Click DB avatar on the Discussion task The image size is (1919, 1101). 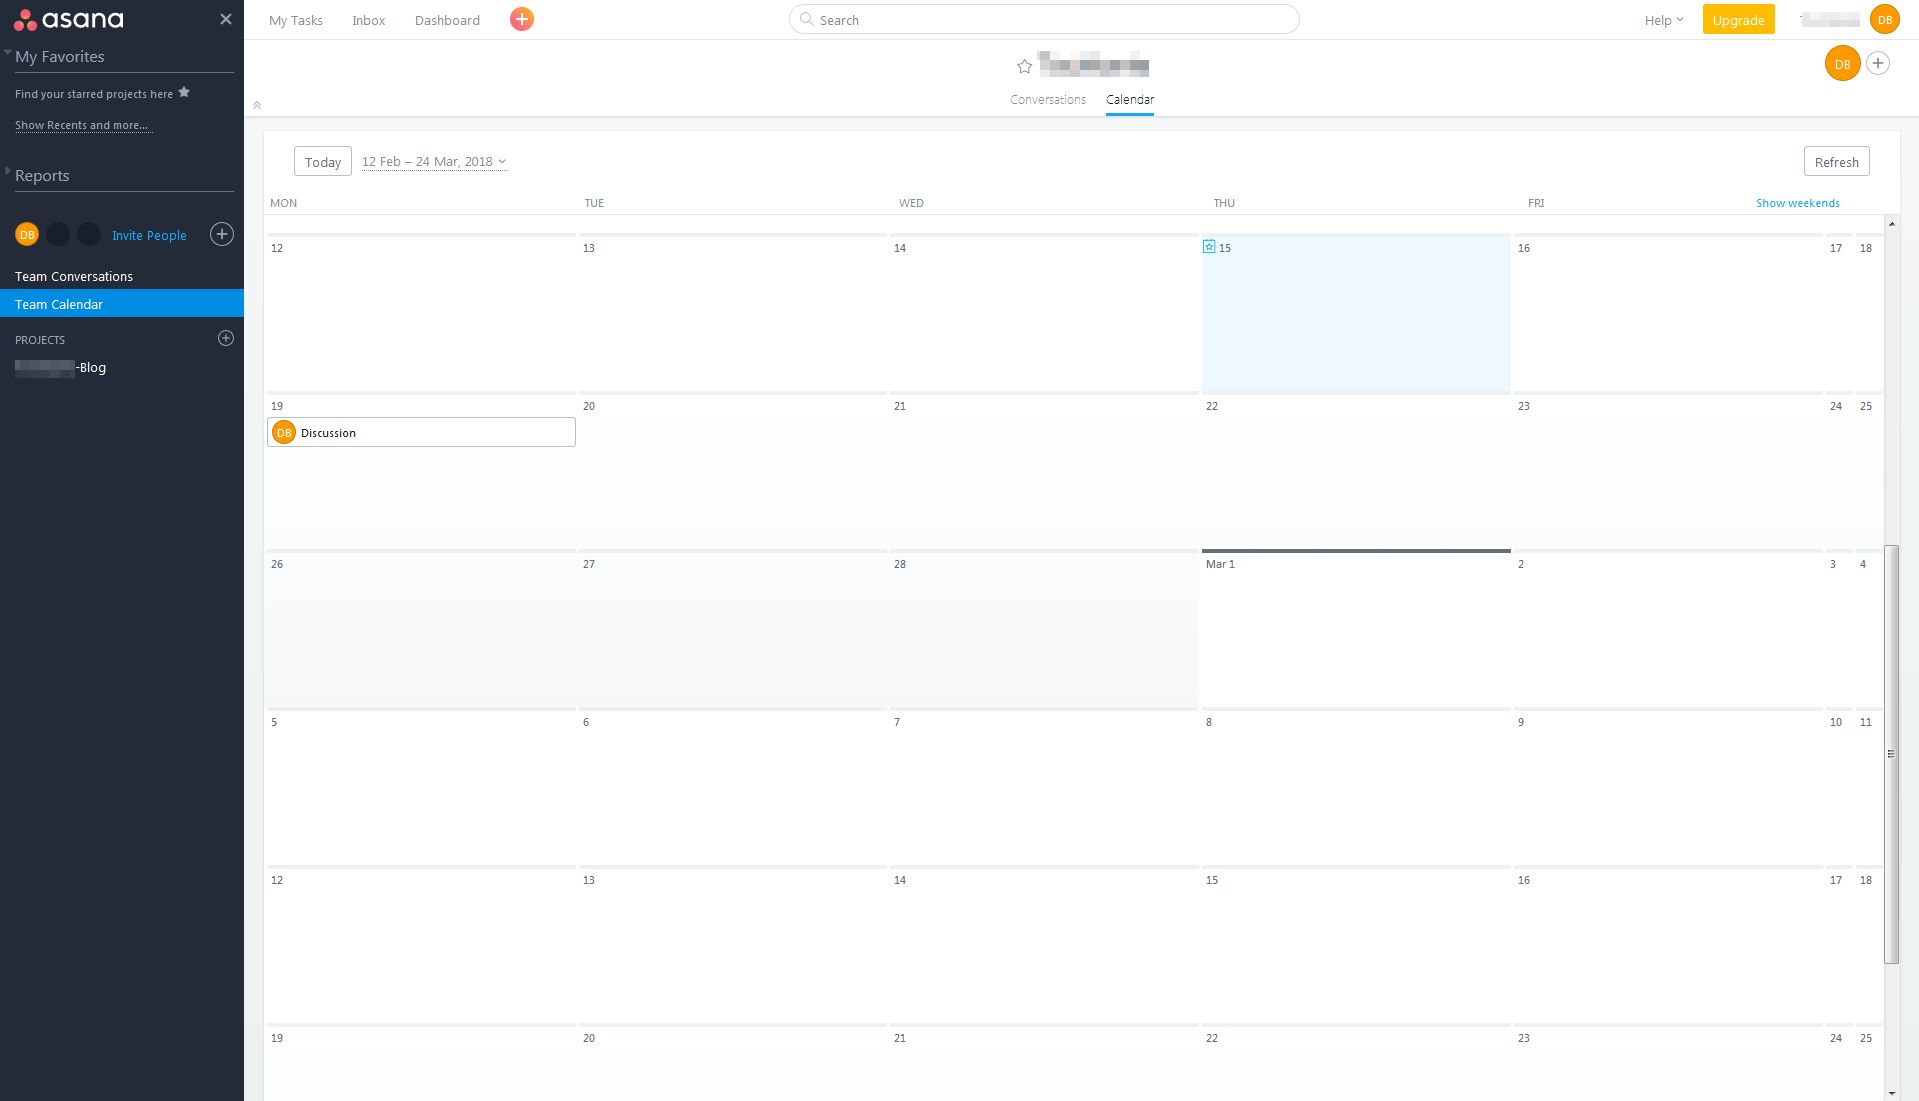[284, 432]
